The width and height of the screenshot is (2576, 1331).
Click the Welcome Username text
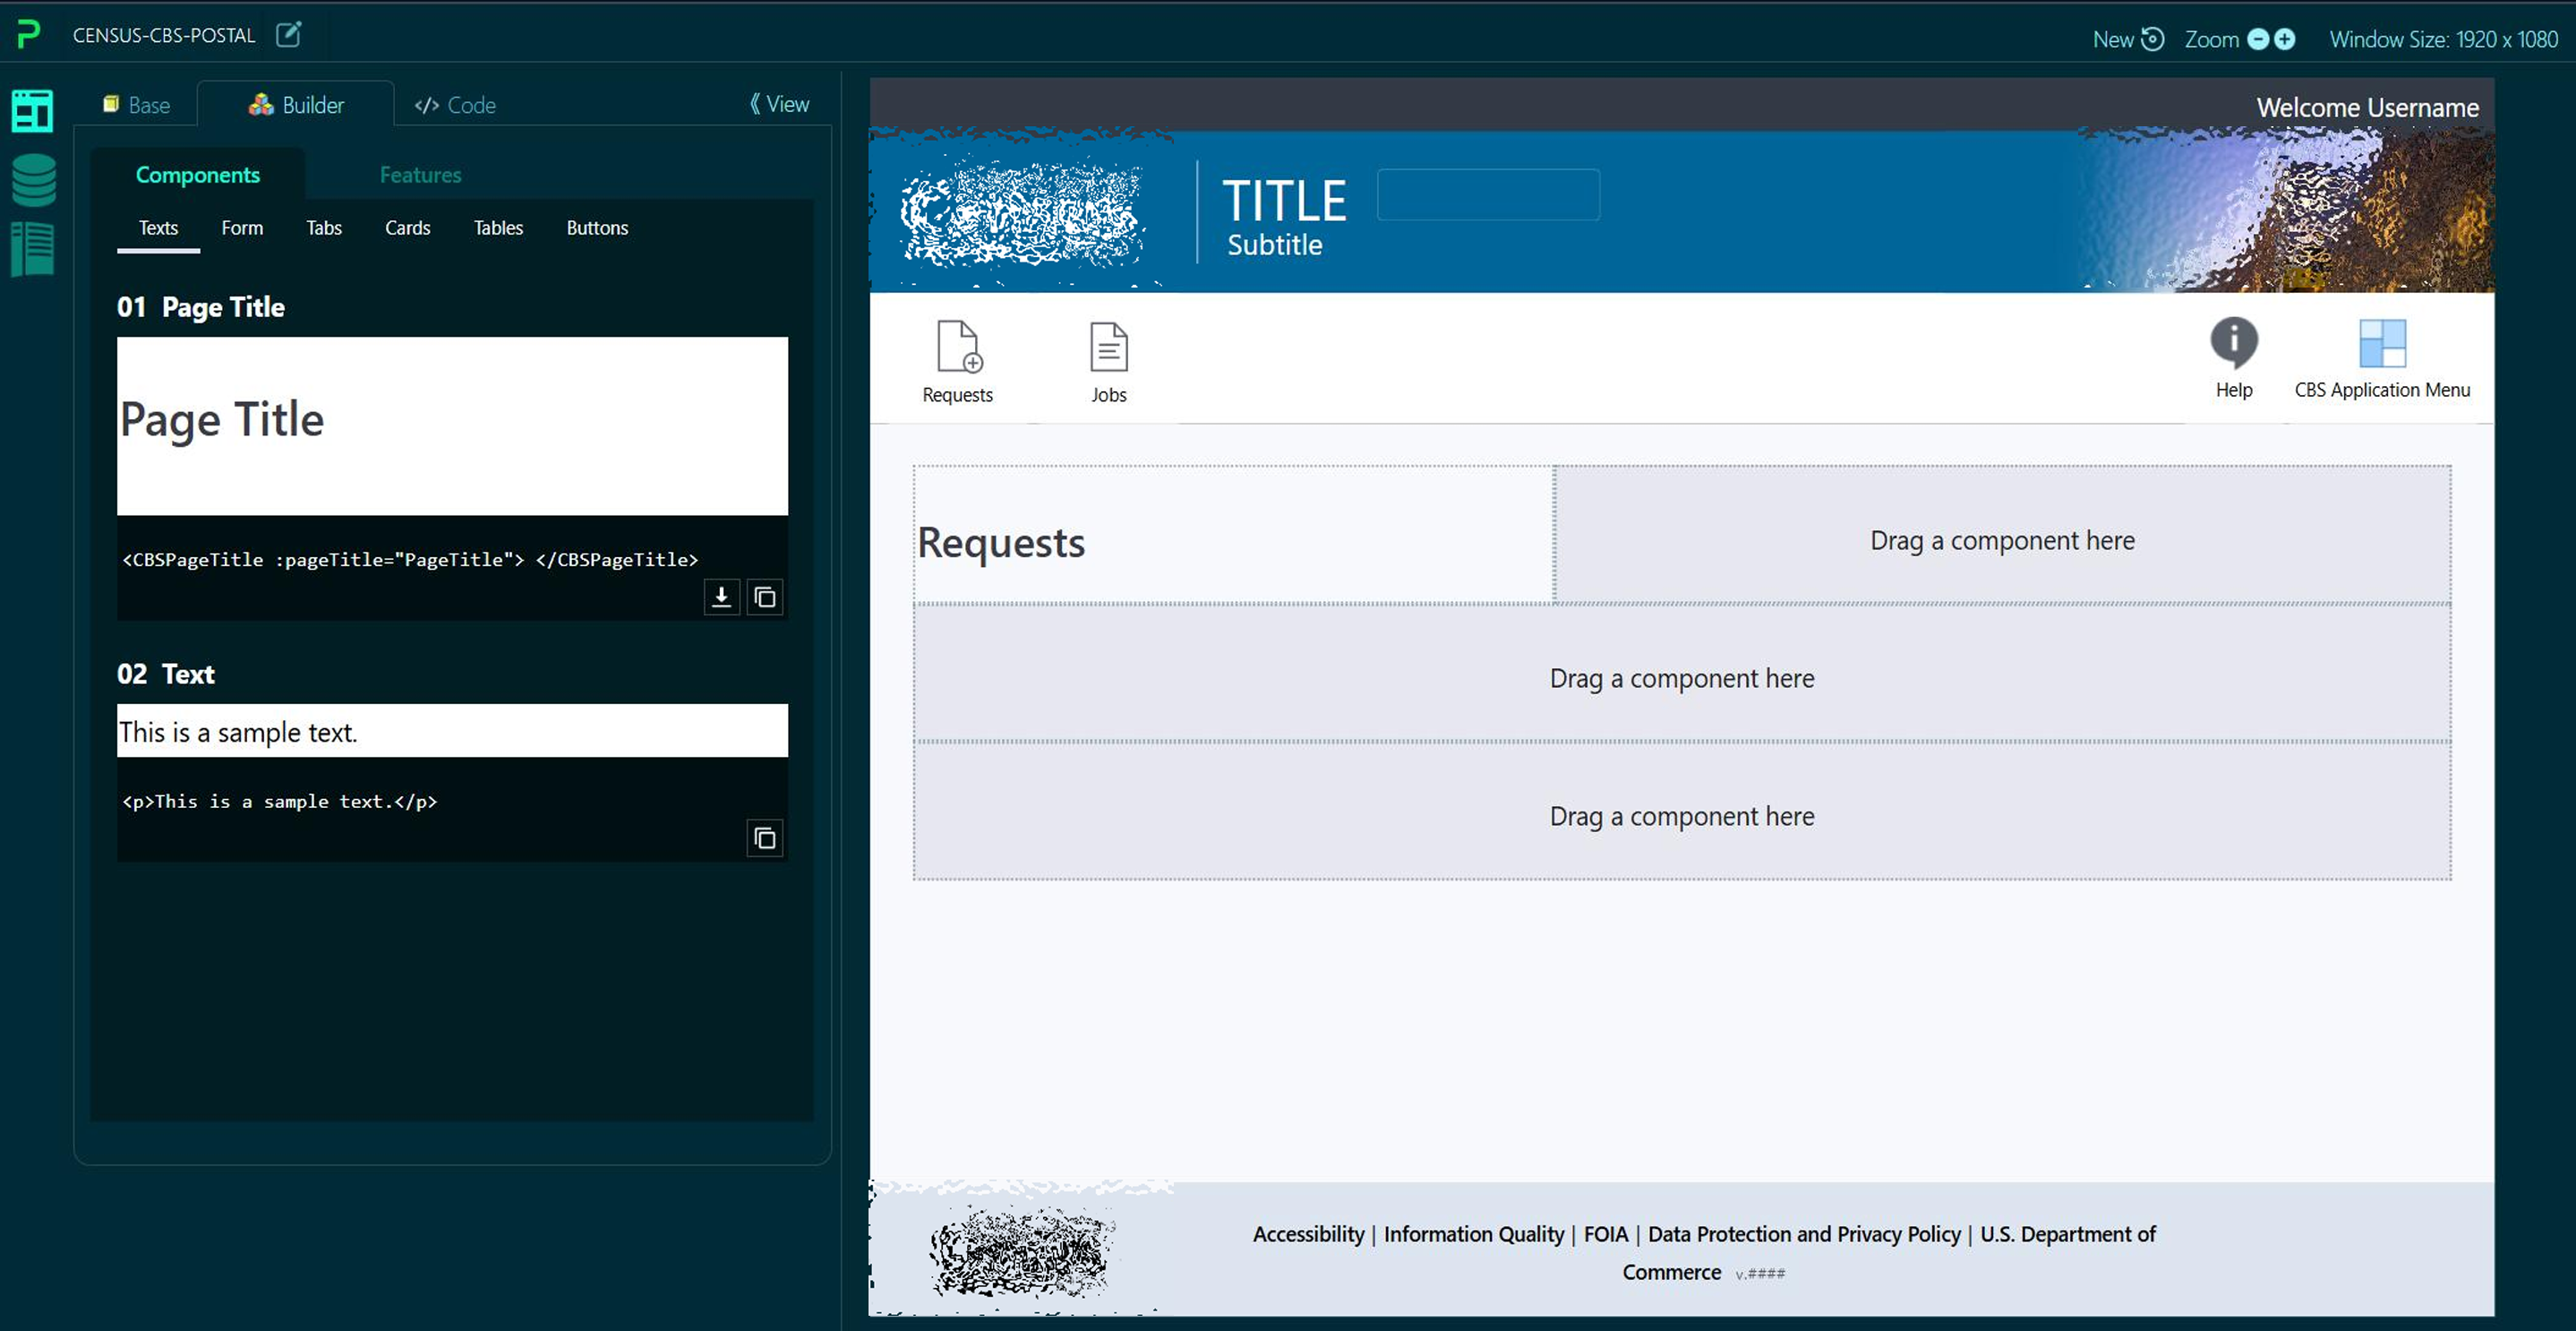click(x=2367, y=107)
